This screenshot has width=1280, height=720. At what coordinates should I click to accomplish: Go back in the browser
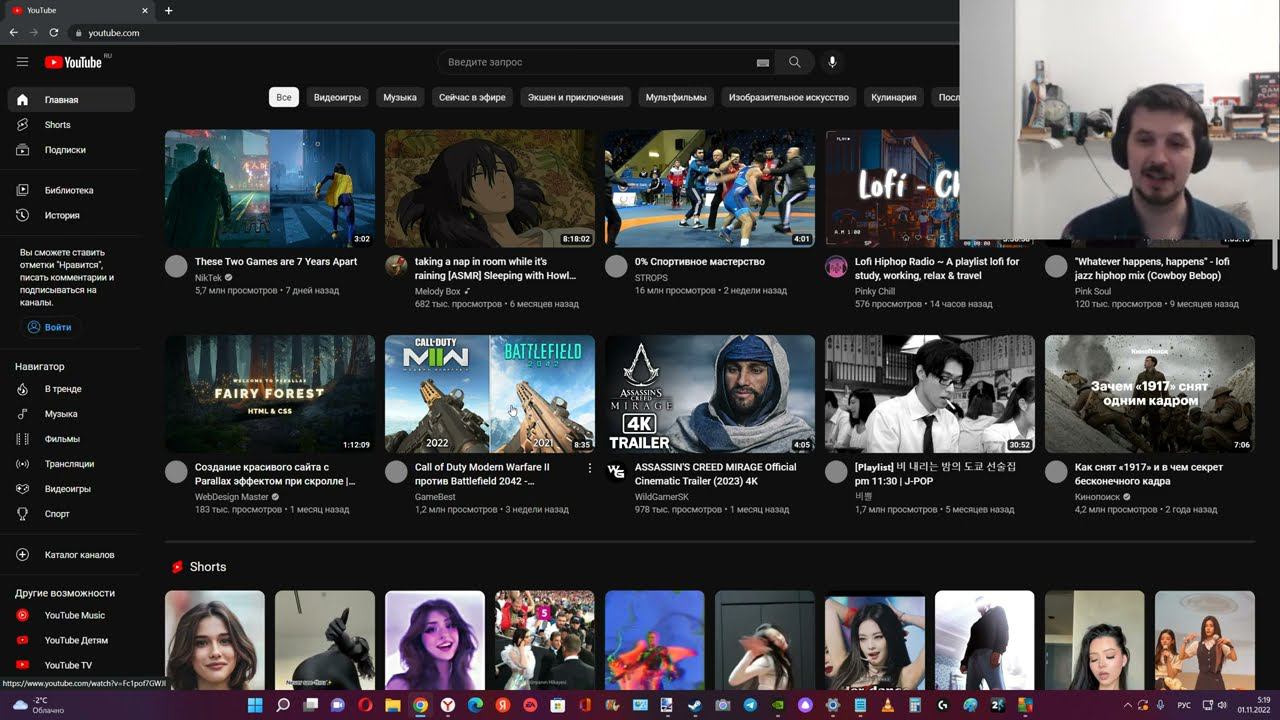point(14,33)
